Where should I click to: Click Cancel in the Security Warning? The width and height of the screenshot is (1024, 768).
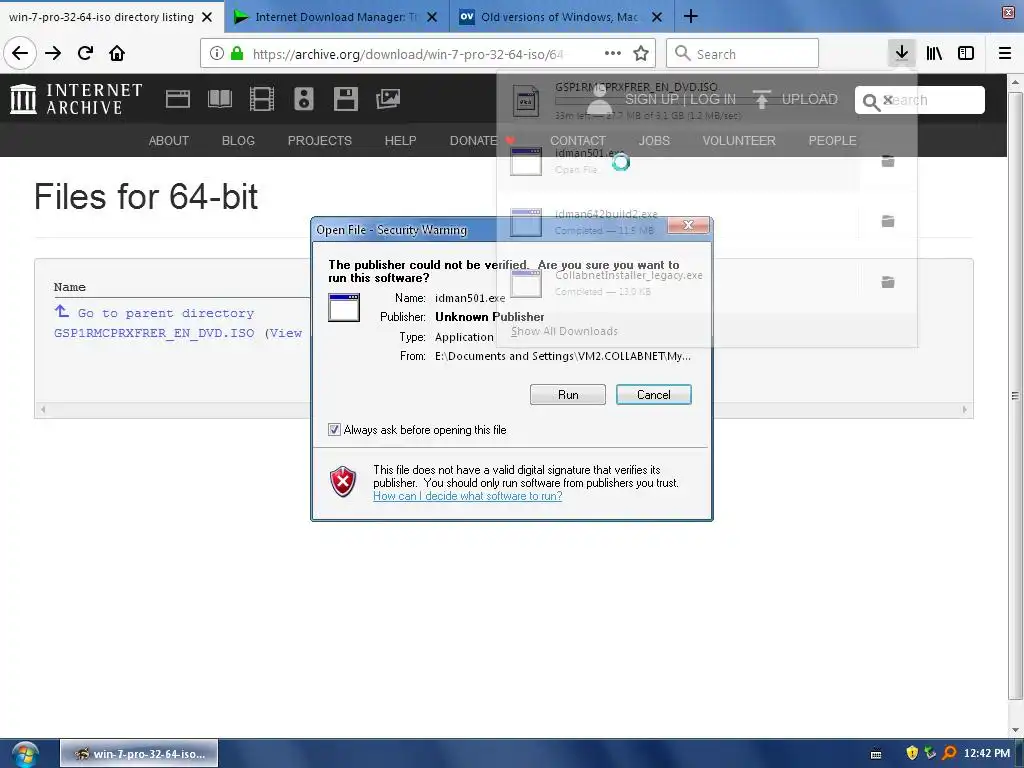(x=654, y=394)
